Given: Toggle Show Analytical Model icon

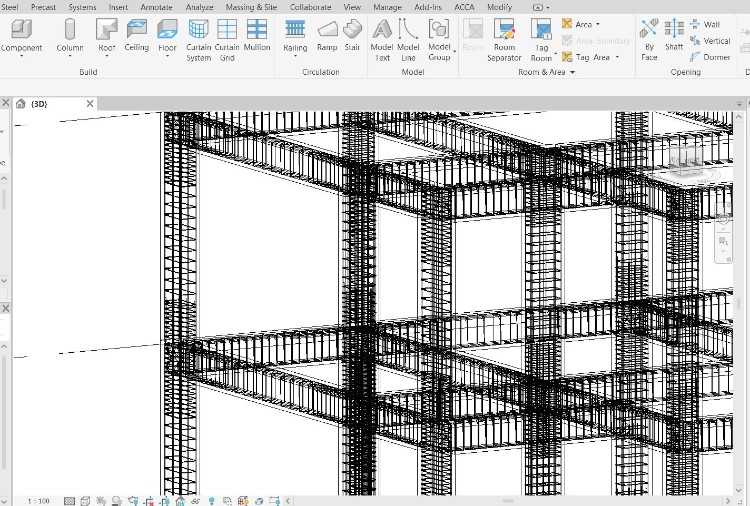Looking at the screenshot, I should (243, 501).
